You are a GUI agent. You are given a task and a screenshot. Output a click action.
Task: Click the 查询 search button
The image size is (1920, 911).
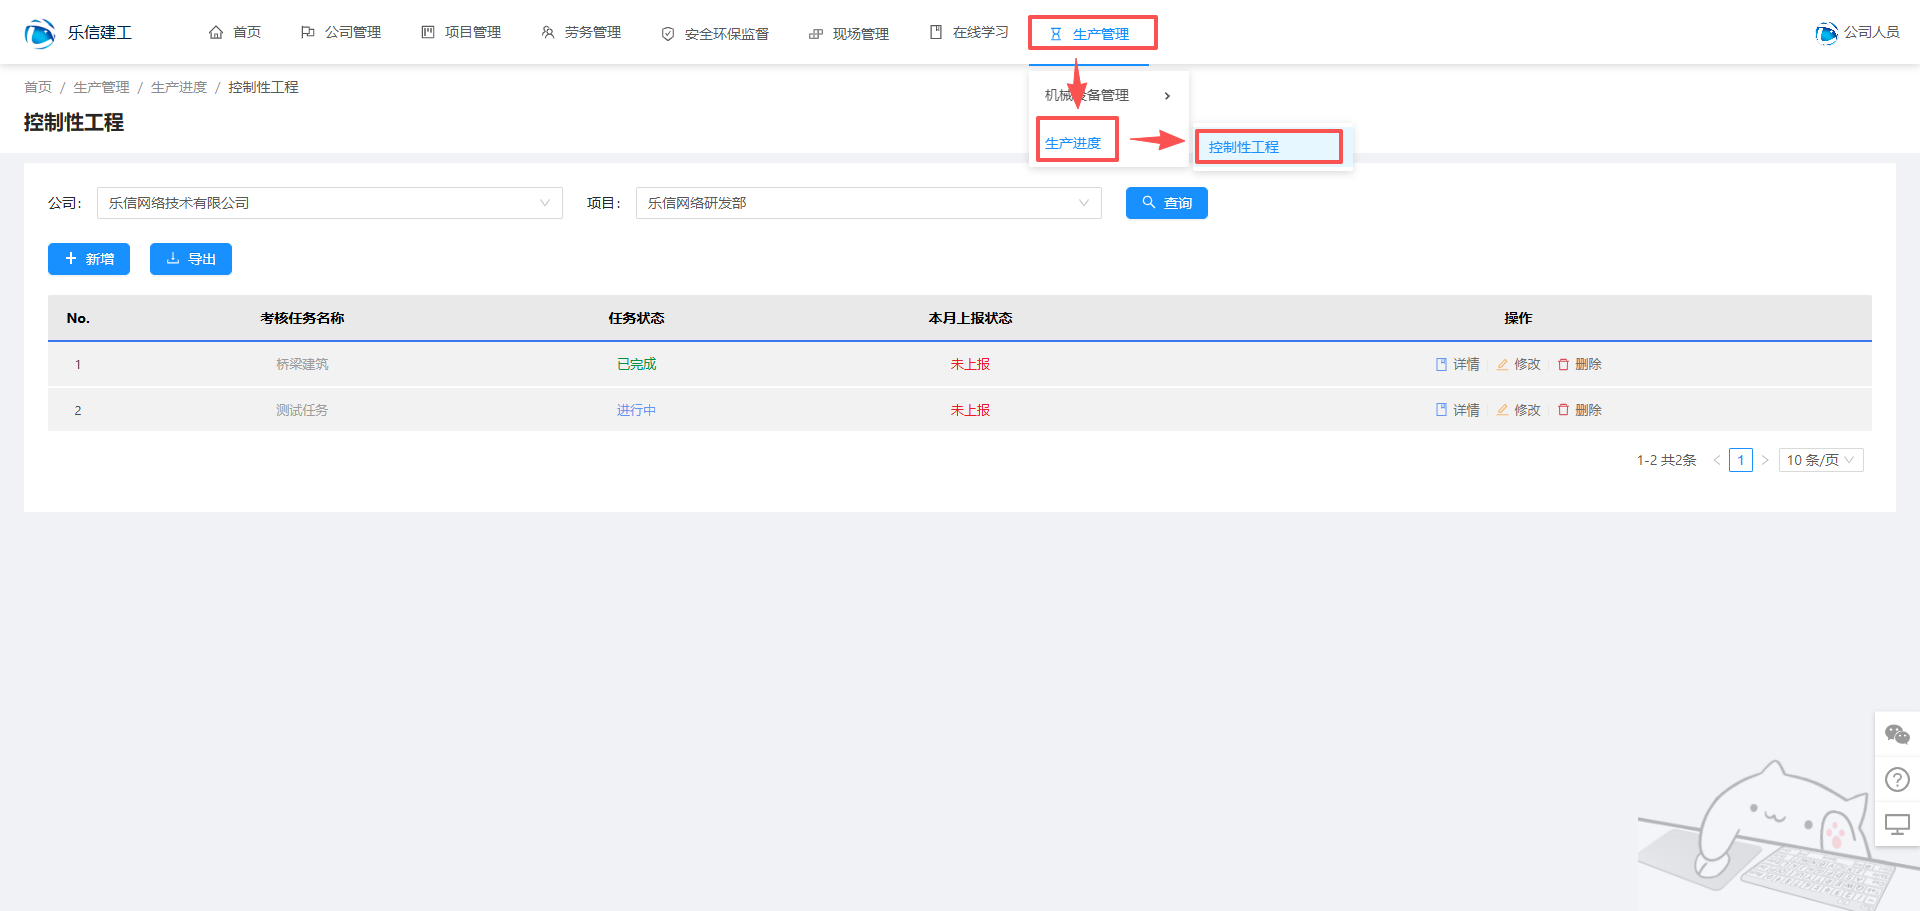1166,203
